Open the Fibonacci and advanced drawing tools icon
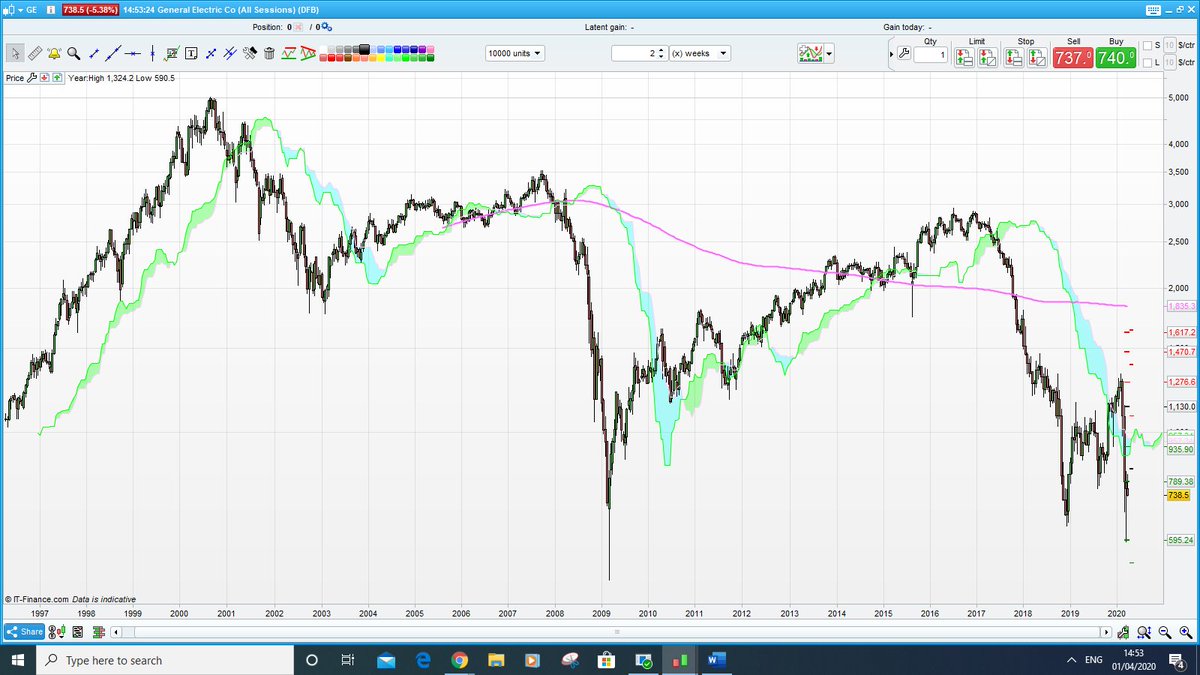Image resolution: width=1200 pixels, height=675 pixels. point(171,53)
